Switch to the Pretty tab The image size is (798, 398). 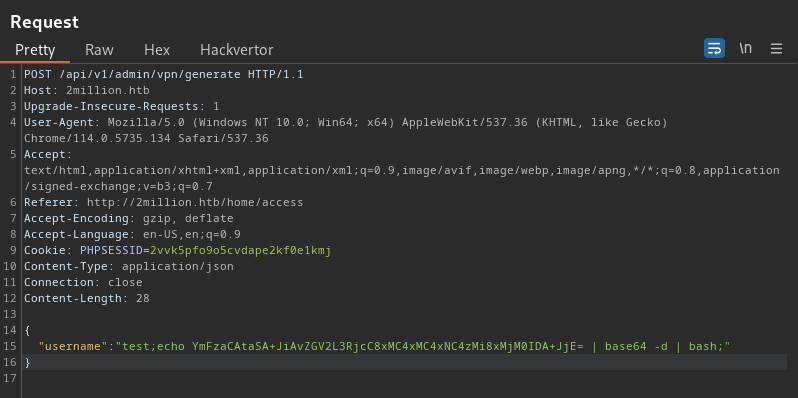coord(35,50)
